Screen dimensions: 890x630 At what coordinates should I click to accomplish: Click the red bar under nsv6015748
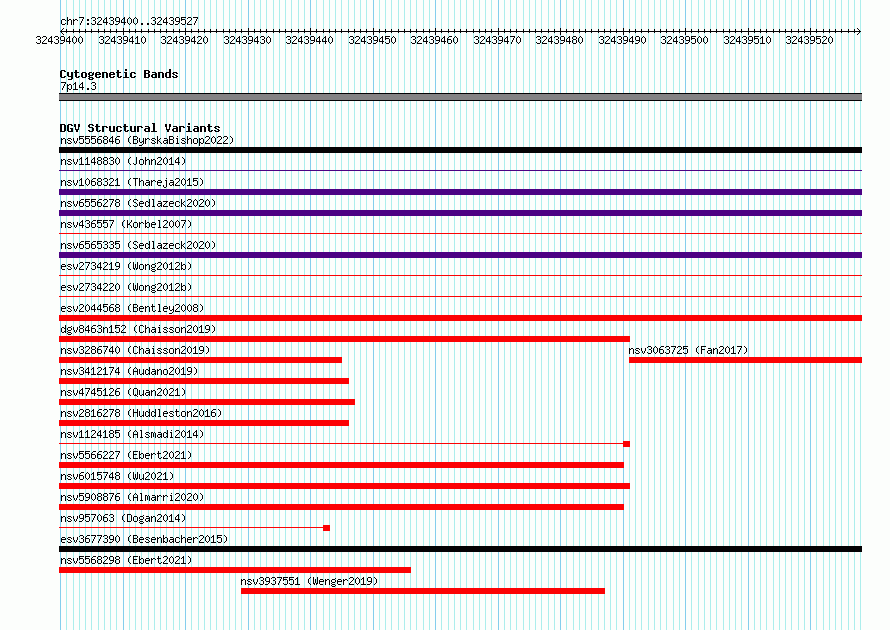345,486
